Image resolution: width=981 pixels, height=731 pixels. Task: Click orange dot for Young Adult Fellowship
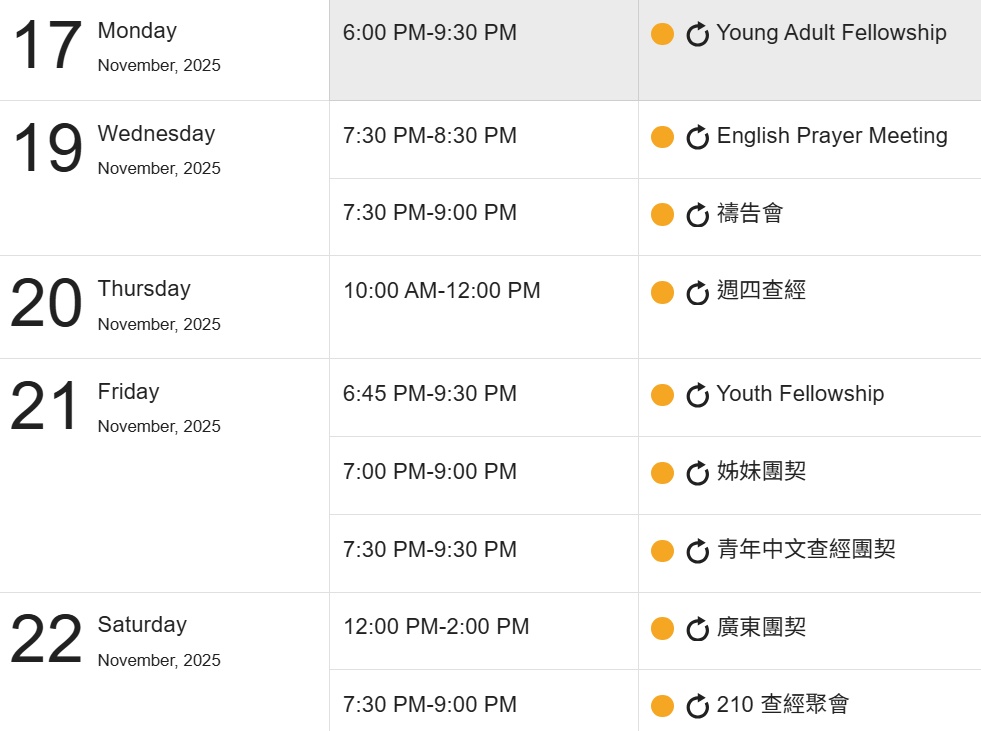click(662, 34)
